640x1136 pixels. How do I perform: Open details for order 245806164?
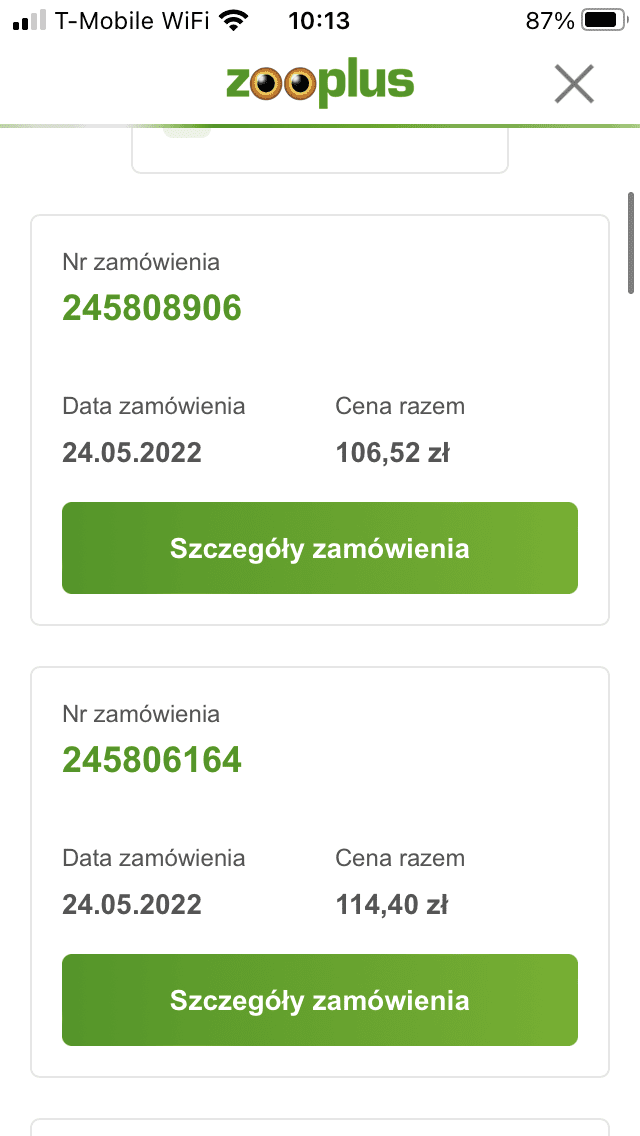click(320, 1001)
